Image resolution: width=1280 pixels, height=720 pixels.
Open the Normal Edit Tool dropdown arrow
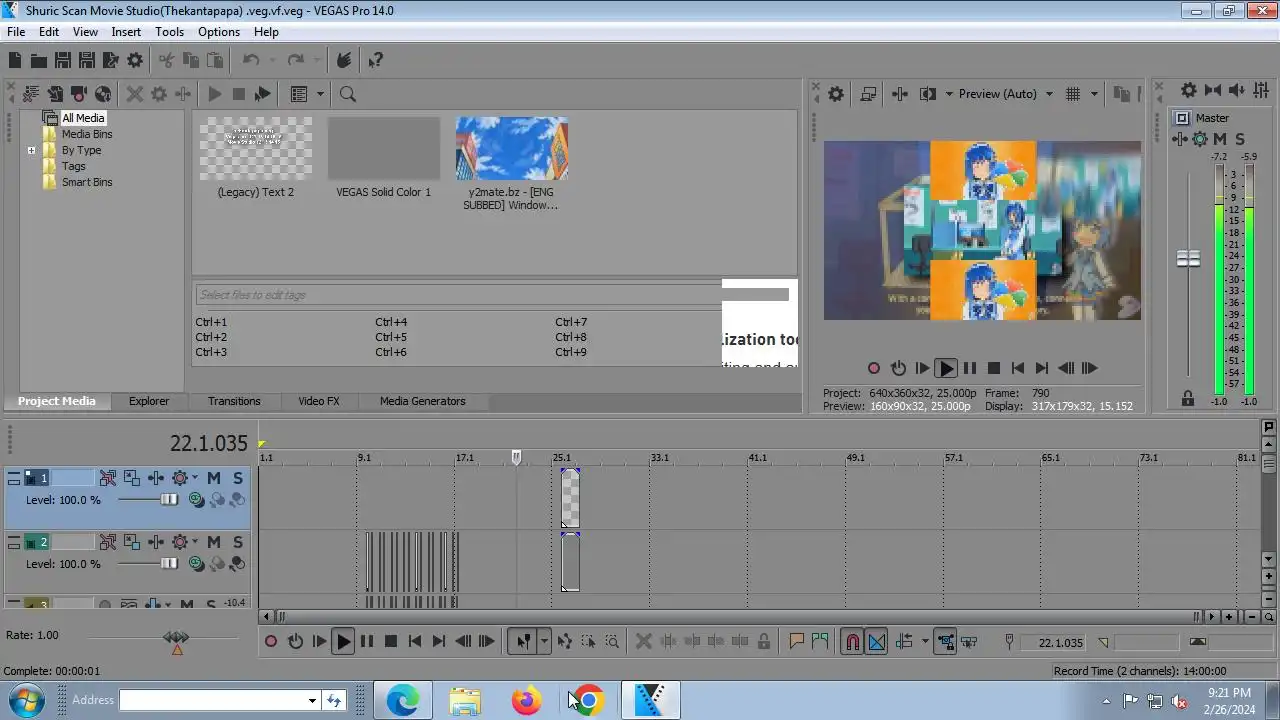pos(544,642)
